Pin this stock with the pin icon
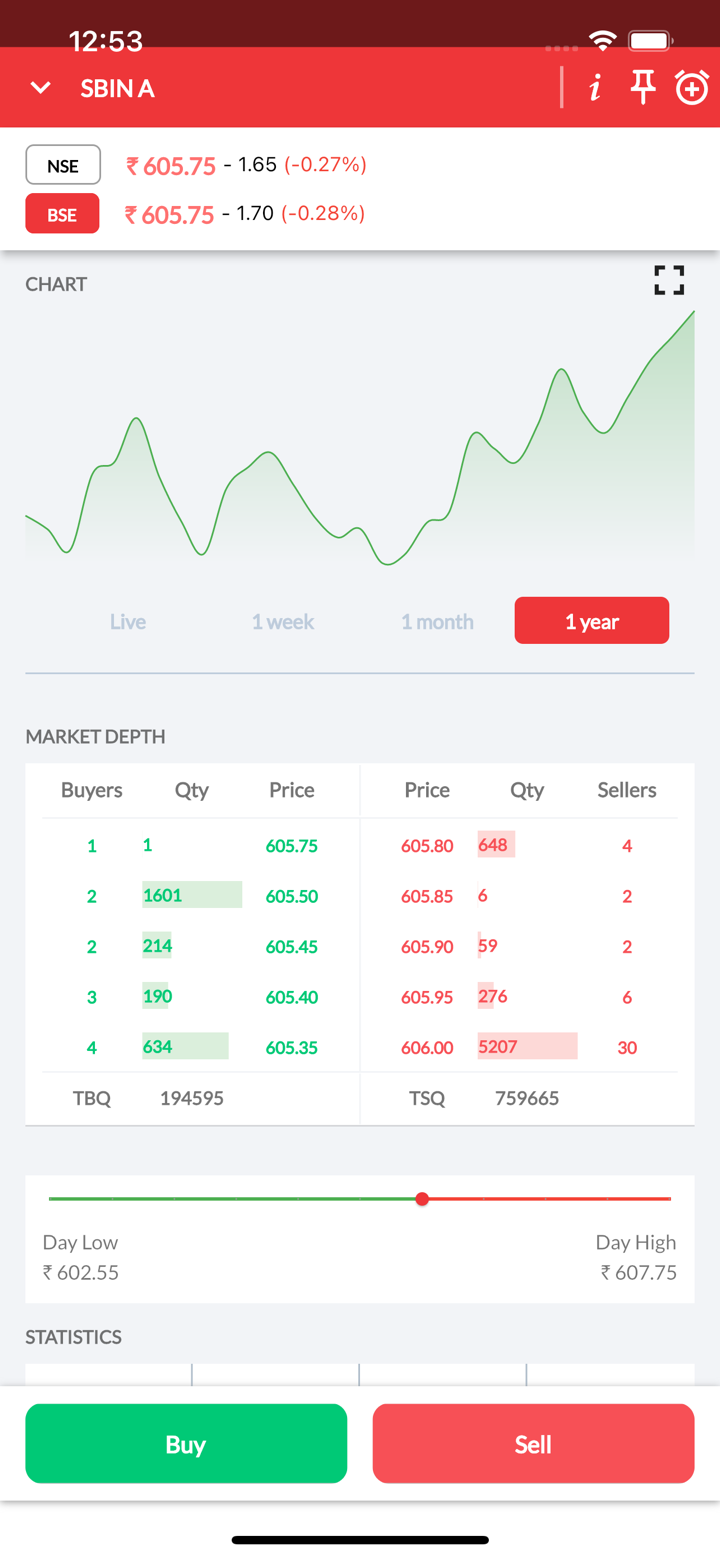Image resolution: width=720 pixels, height=1558 pixels. coord(643,88)
